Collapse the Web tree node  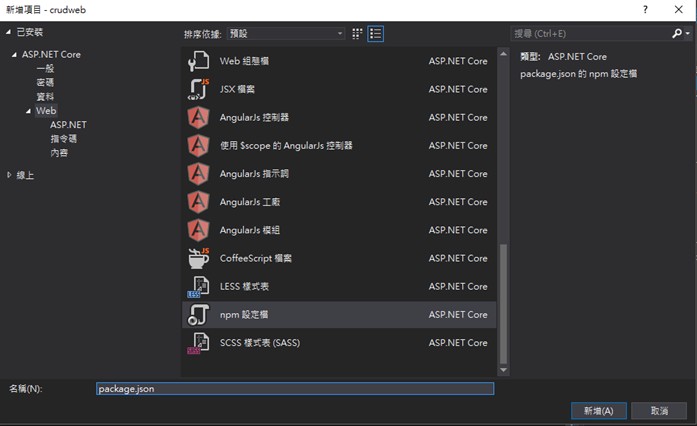click(28, 111)
